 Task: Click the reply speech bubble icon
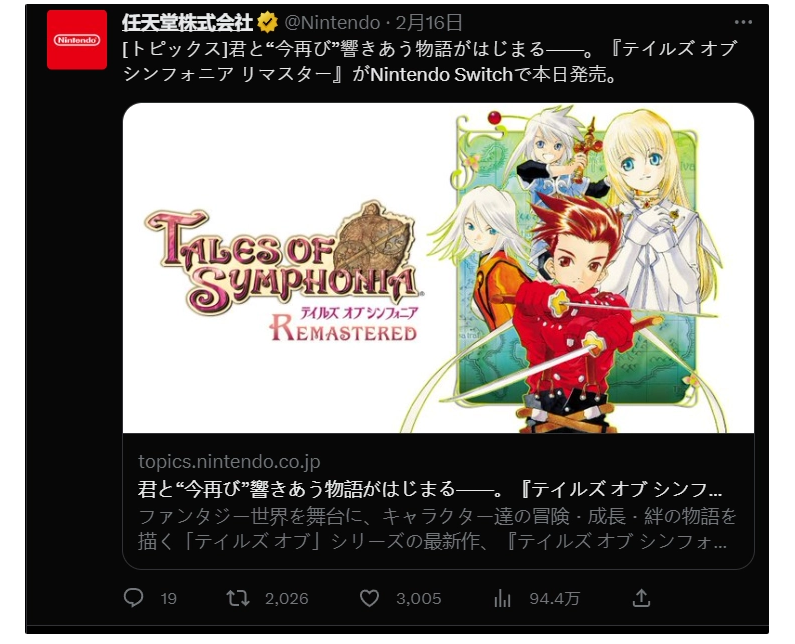click(133, 598)
